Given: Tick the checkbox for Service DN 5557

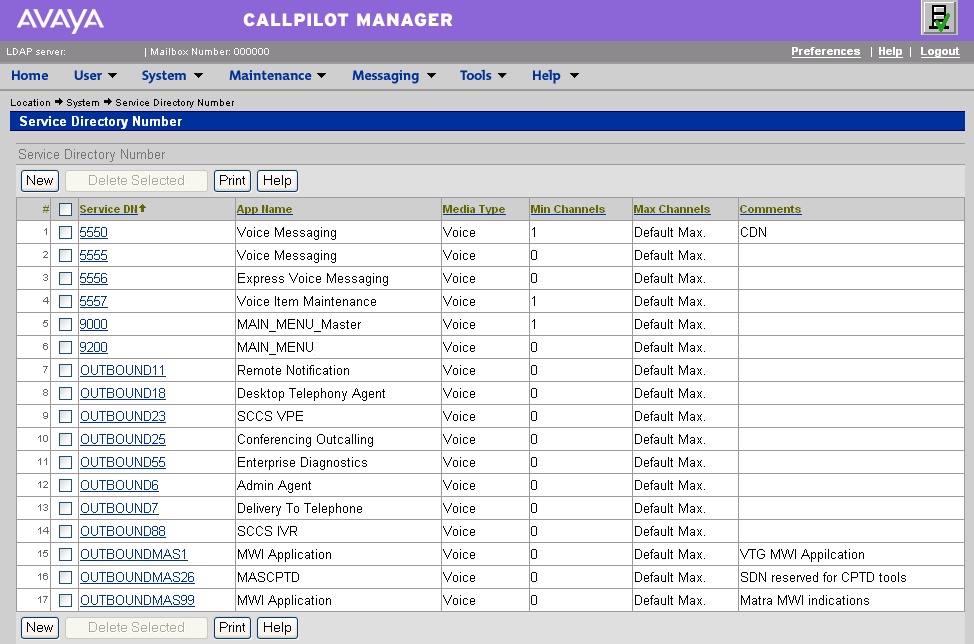Looking at the screenshot, I should coord(65,302).
